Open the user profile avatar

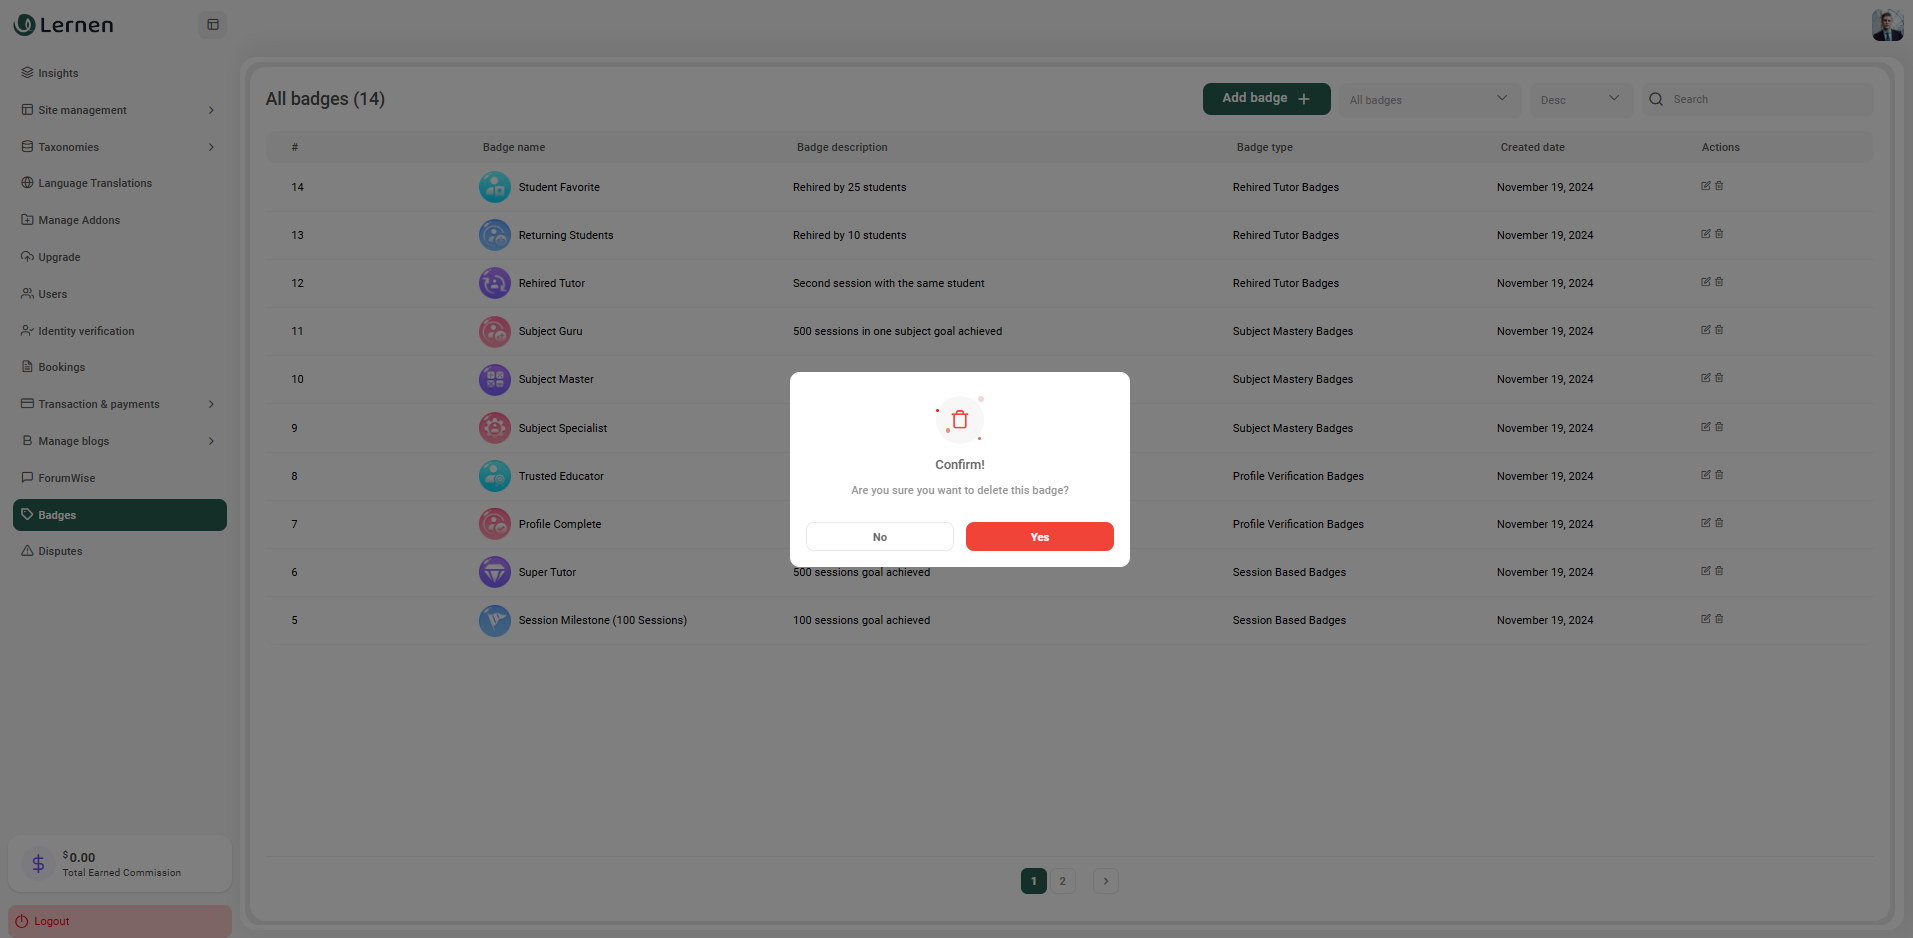tap(1886, 25)
